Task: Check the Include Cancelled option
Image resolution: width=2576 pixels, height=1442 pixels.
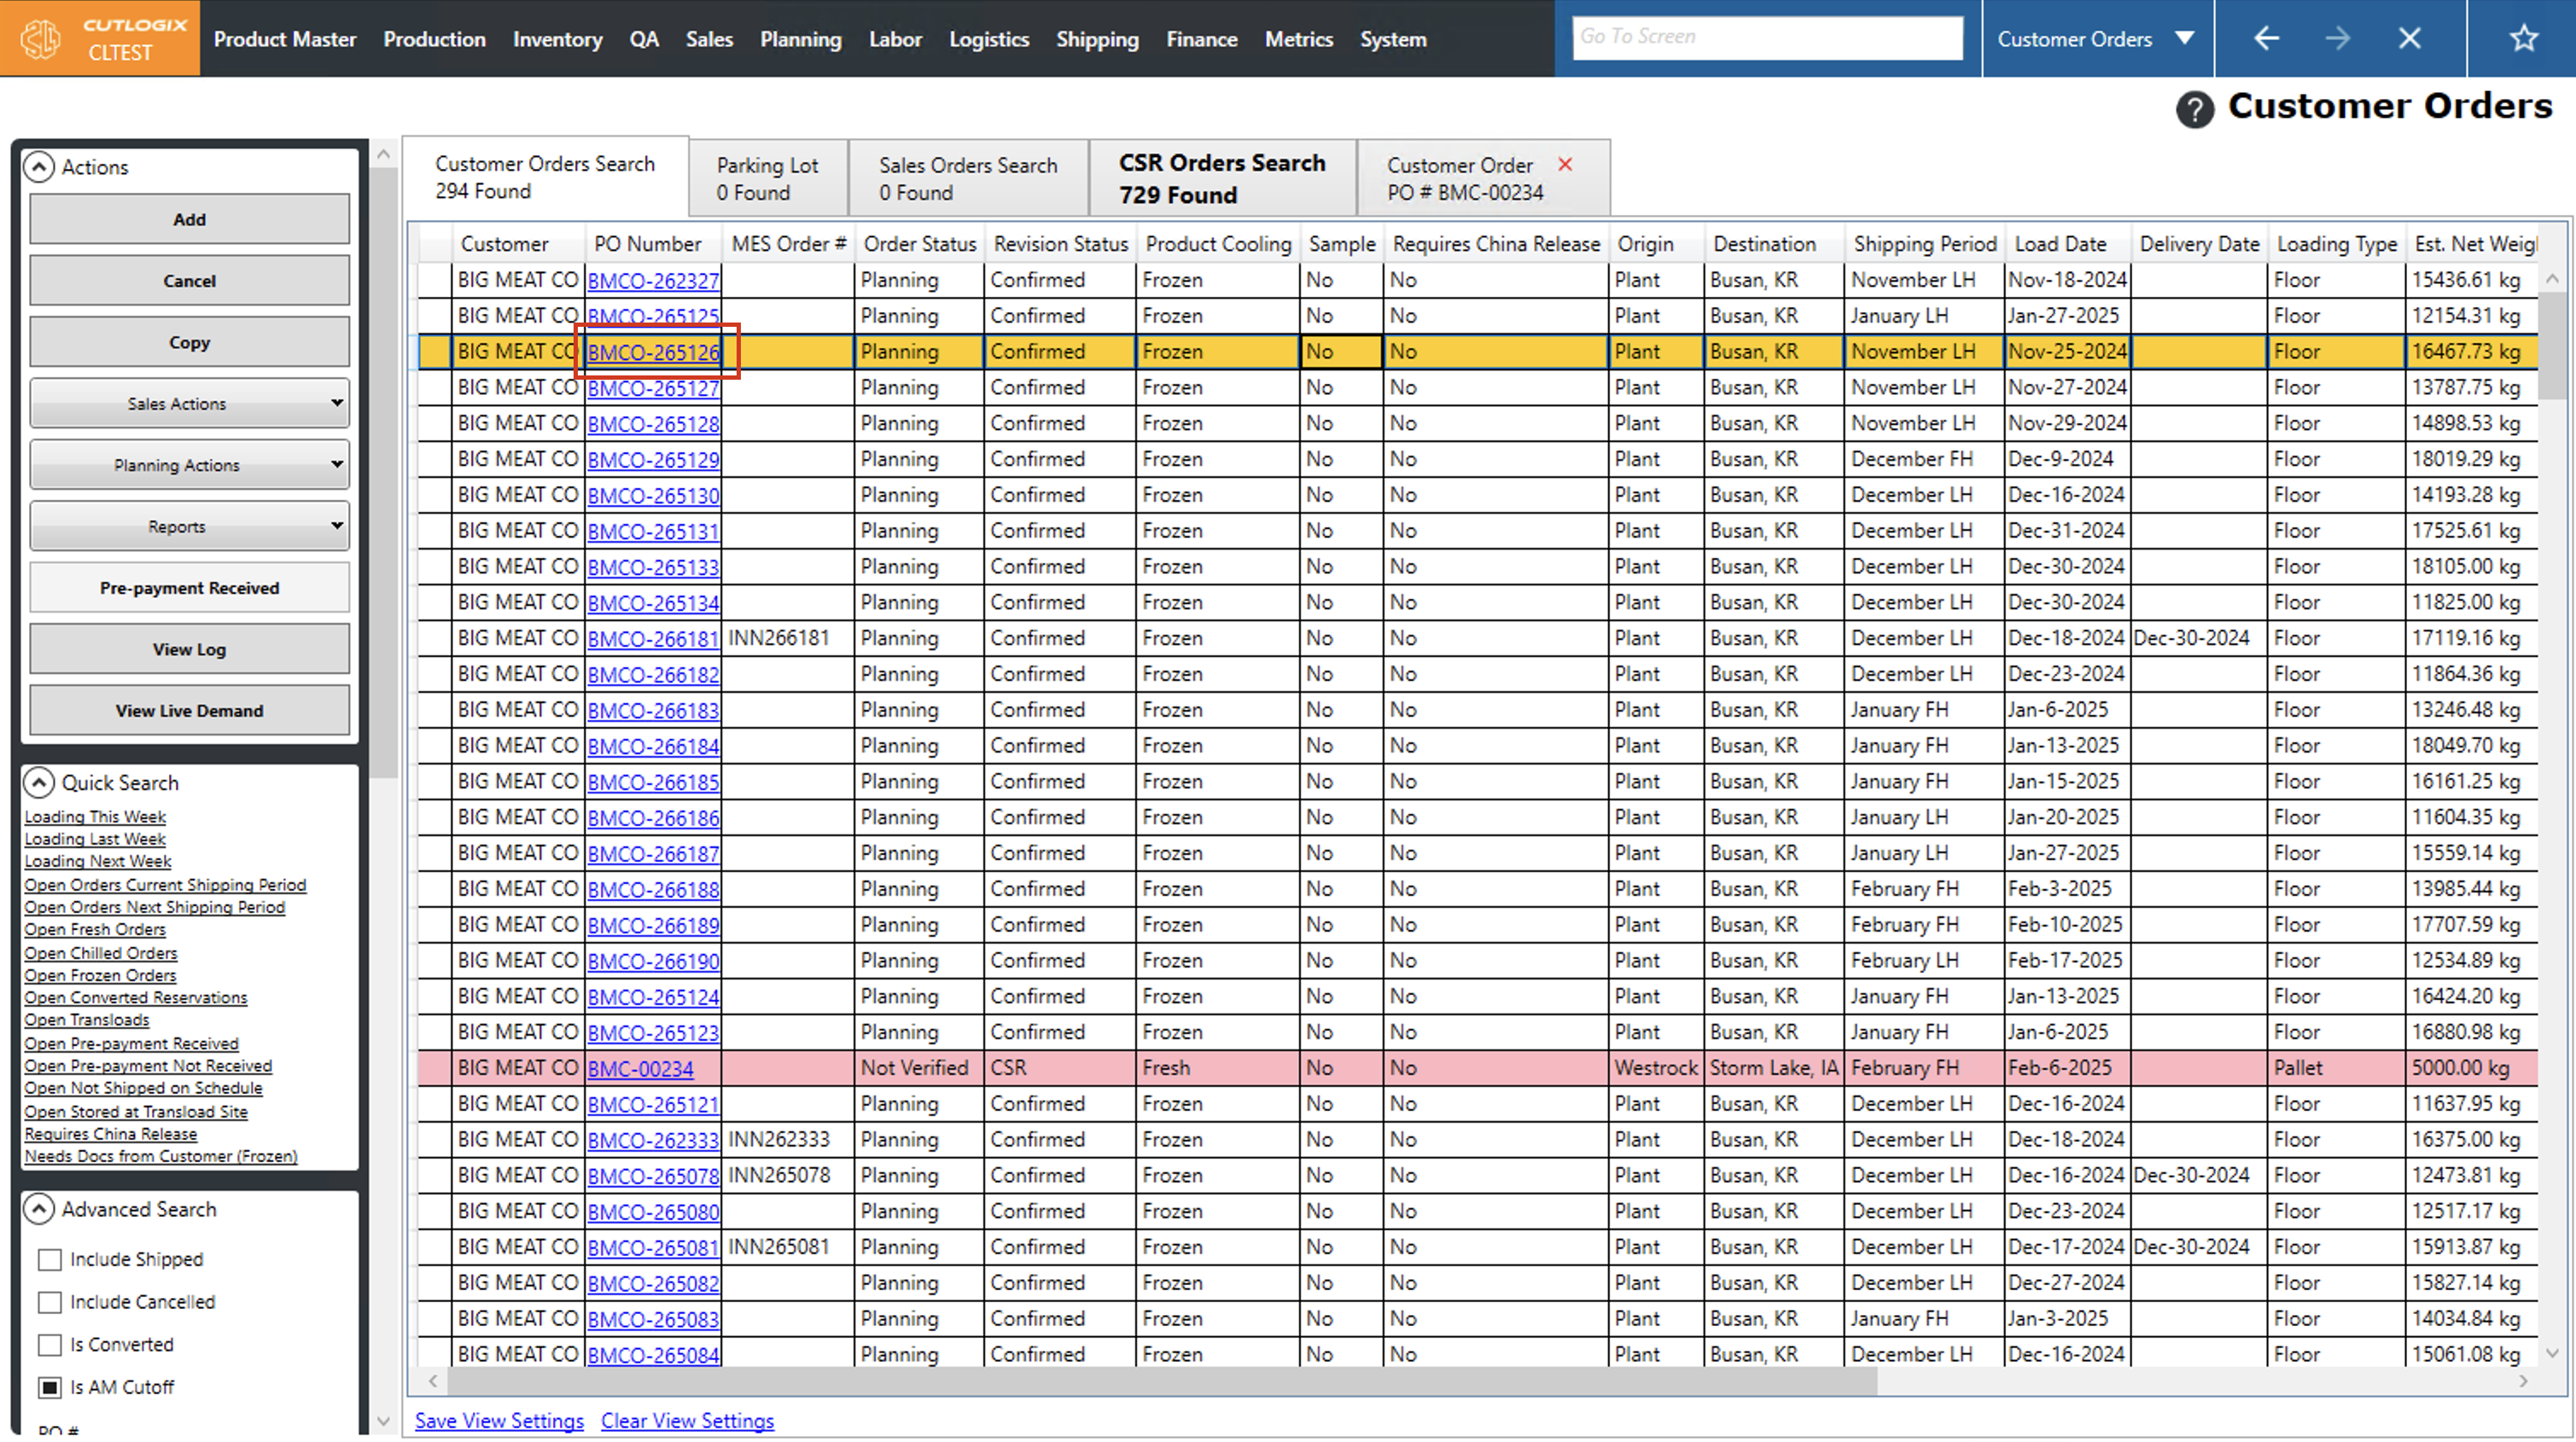Action: (50, 1302)
